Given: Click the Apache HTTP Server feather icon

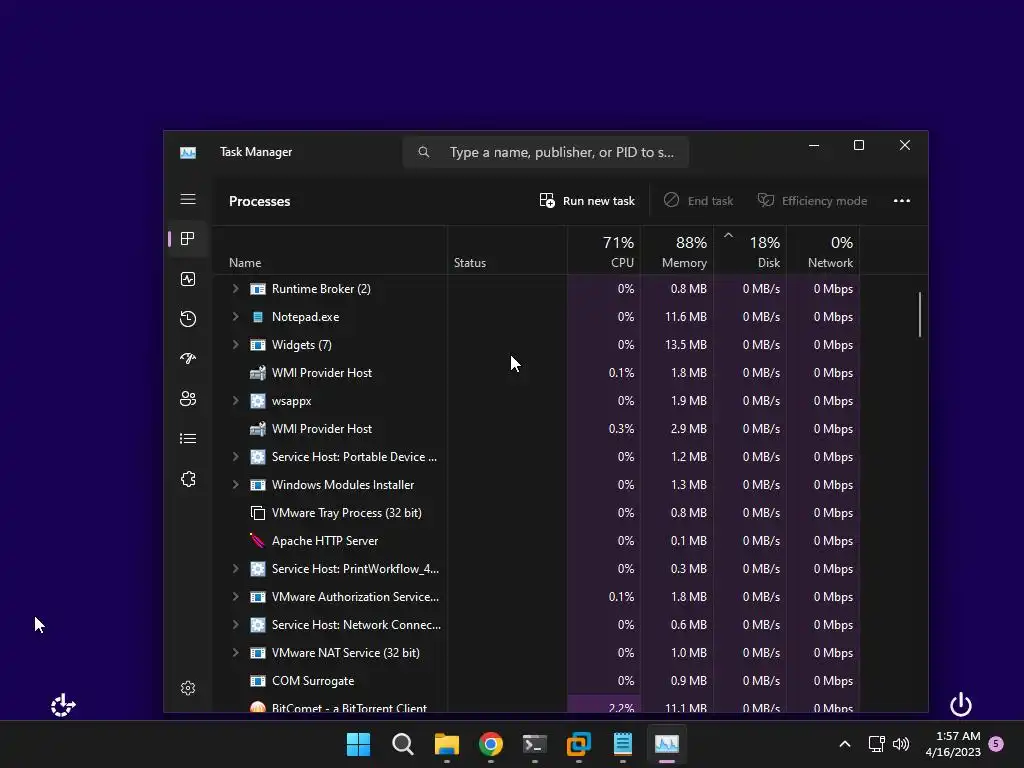Looking at the screenshot, I should [x=258, y=541].
